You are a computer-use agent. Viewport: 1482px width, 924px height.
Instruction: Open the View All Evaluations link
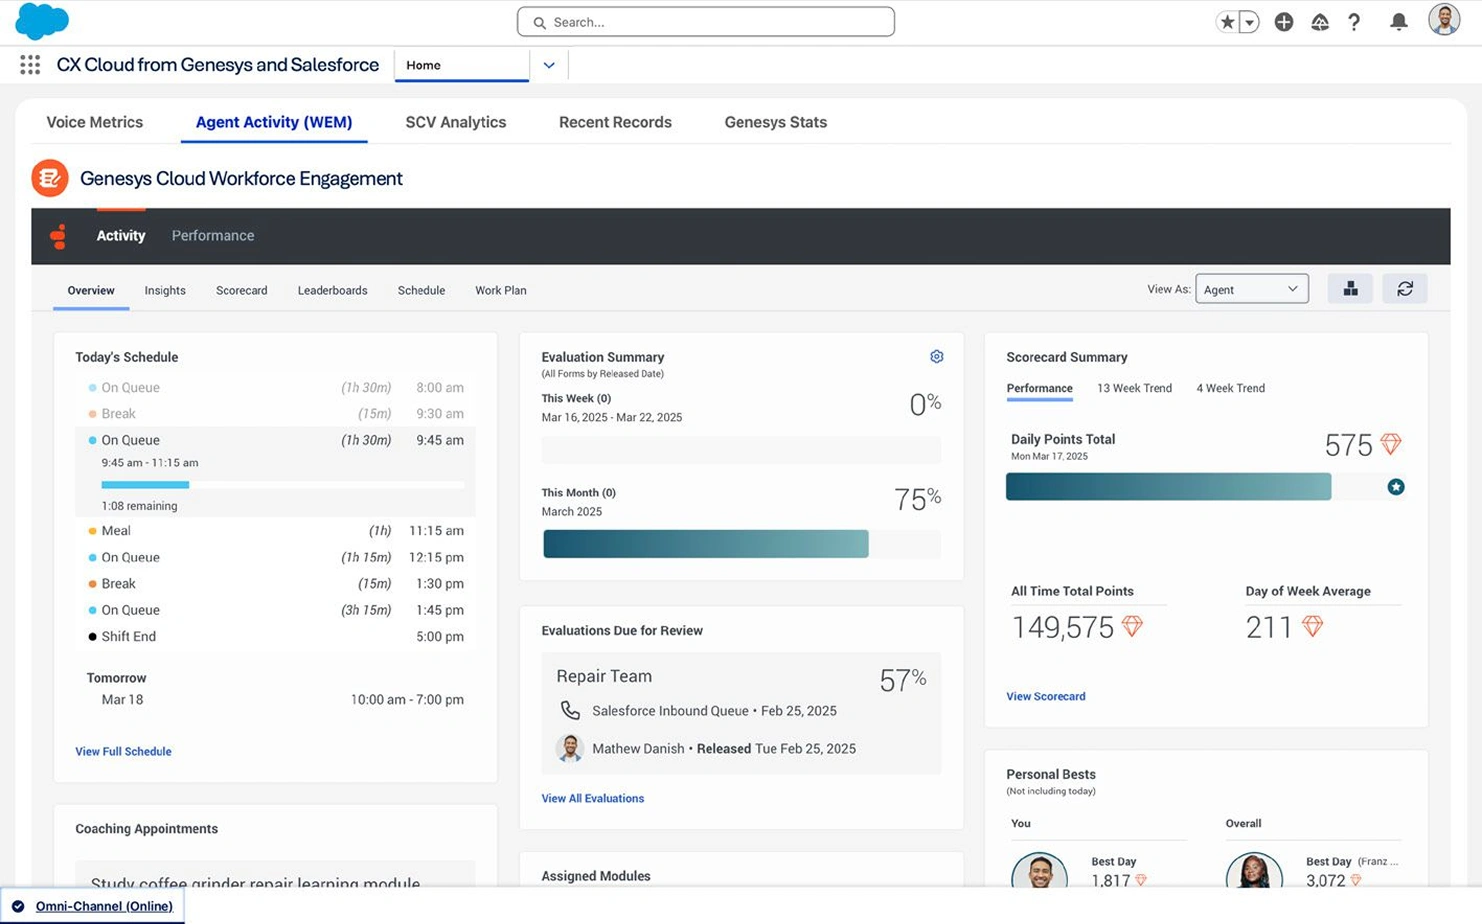(x=593, y=798)
